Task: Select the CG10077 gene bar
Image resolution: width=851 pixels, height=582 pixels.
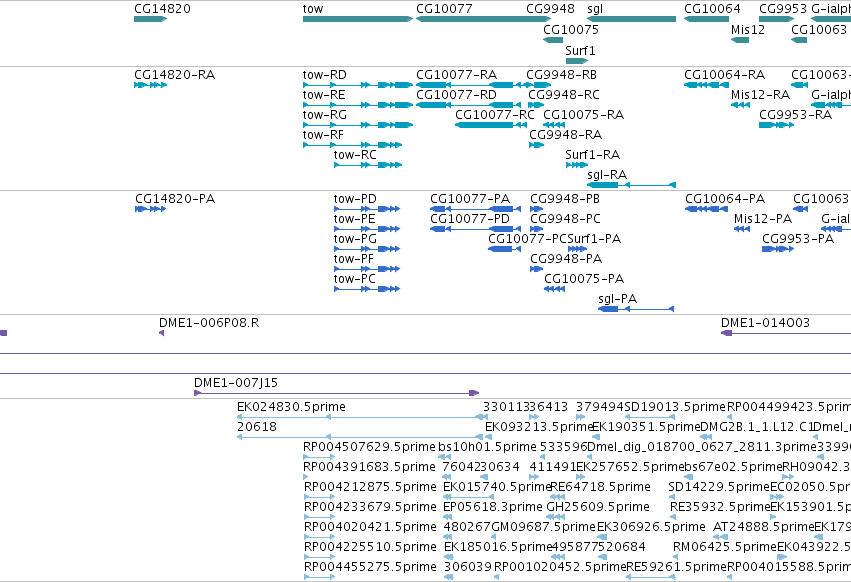Action: pos(484,19)
